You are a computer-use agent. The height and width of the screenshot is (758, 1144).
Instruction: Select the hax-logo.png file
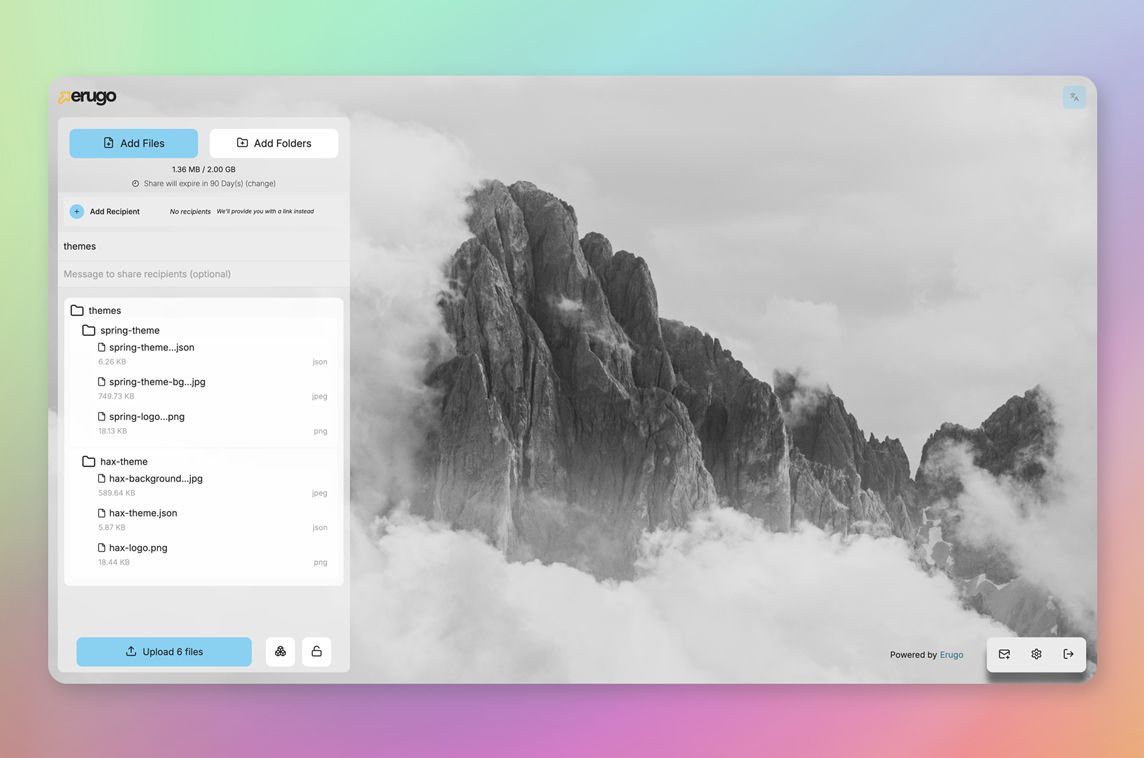click(x=212, y=554)
